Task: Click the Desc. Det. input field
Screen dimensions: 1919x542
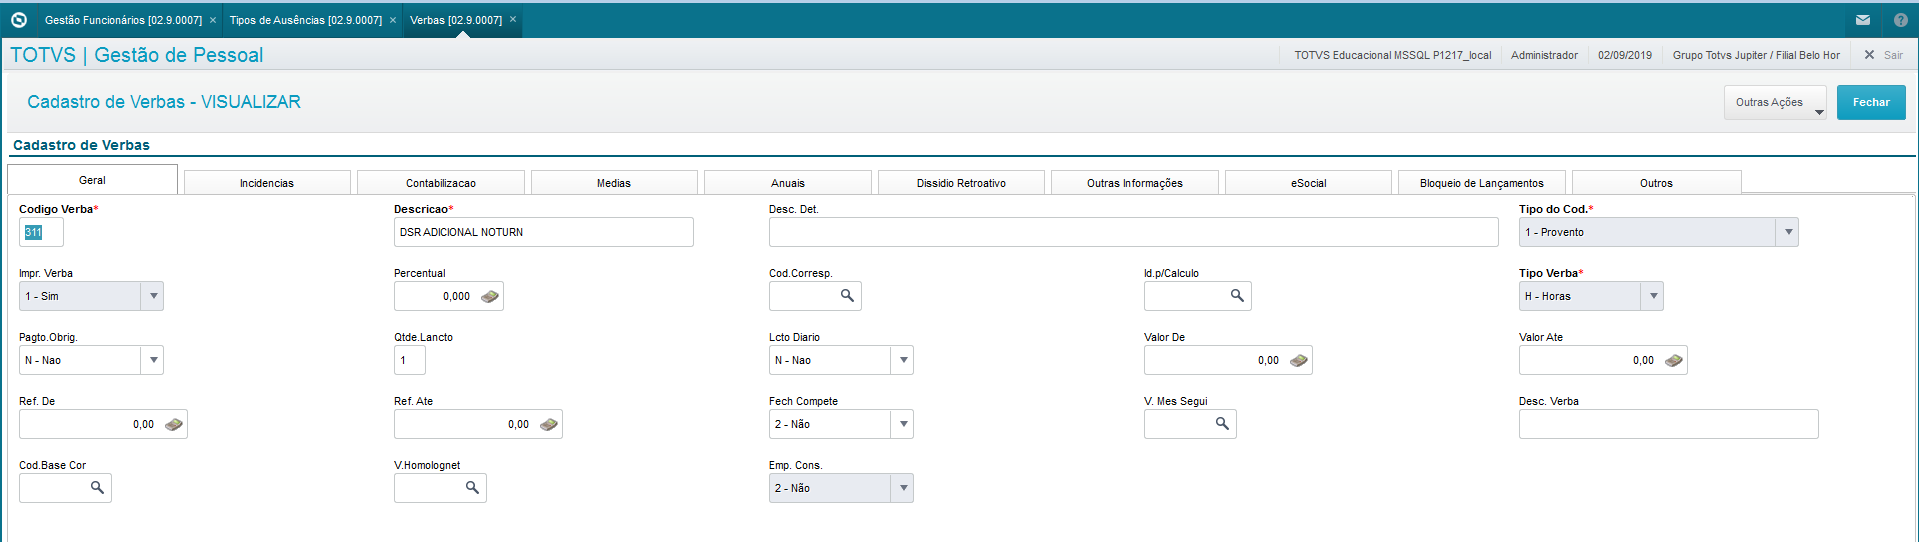Action: pos(1133,232)
